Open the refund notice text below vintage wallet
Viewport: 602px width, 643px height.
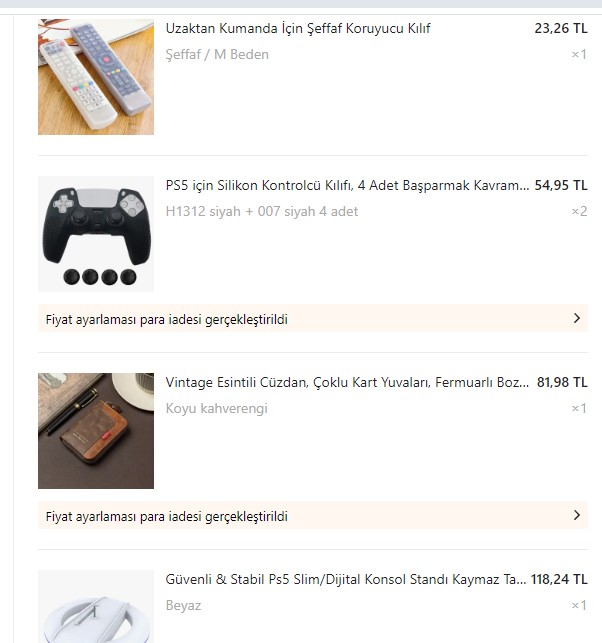pyautogui.click(x=167, y=517)
